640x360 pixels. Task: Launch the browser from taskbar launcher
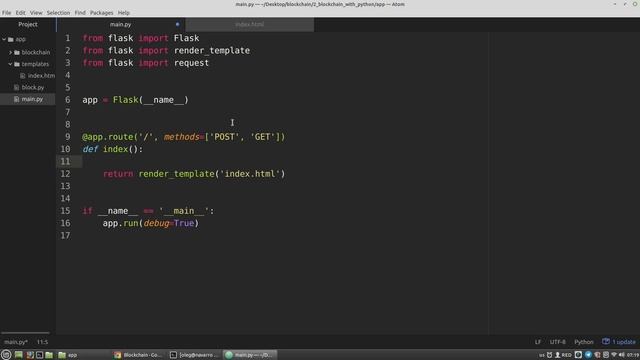point(29,355)
